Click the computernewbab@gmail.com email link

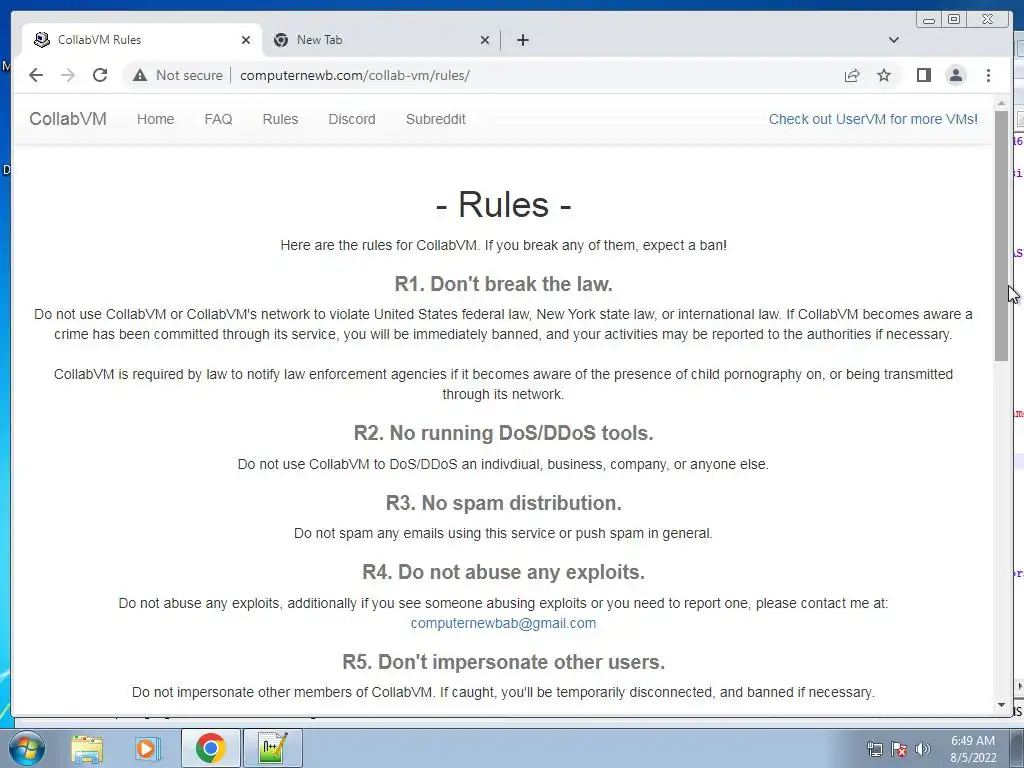pos(503,623)
